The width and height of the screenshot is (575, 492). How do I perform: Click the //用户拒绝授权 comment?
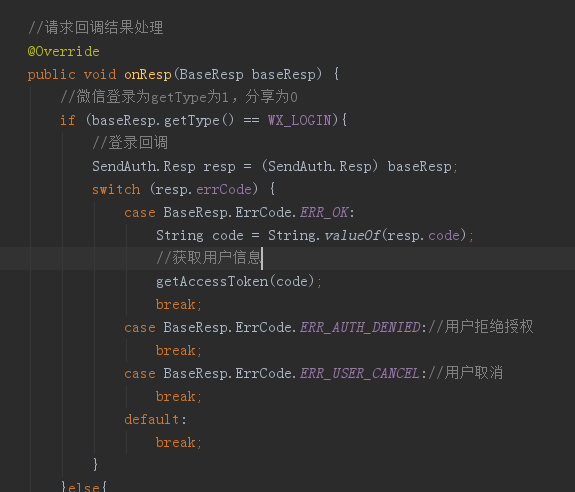point(480,327)
